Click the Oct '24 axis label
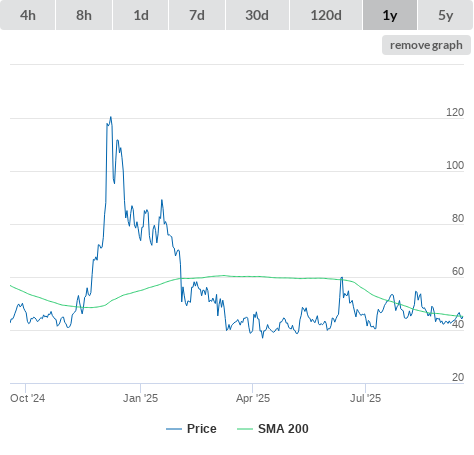Viewport: 474px width, 455px height. point(27,398)
